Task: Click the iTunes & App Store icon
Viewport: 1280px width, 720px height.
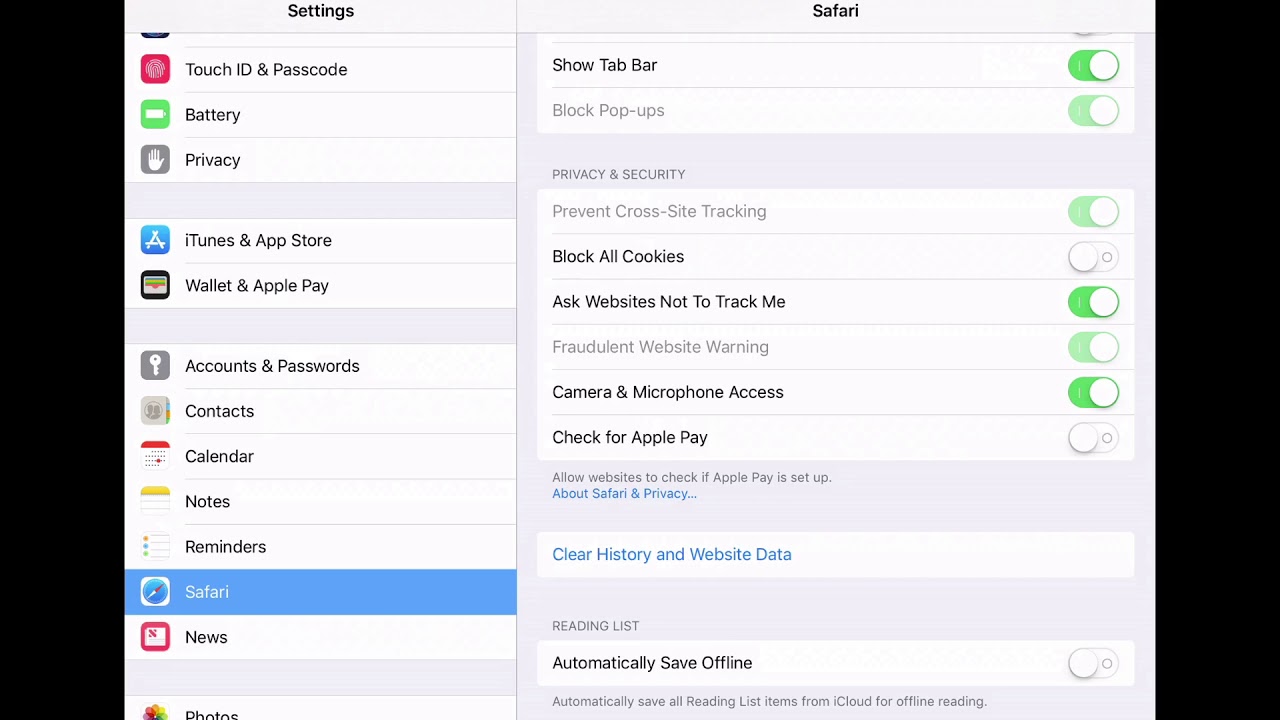Action: [x=155, y=240]
